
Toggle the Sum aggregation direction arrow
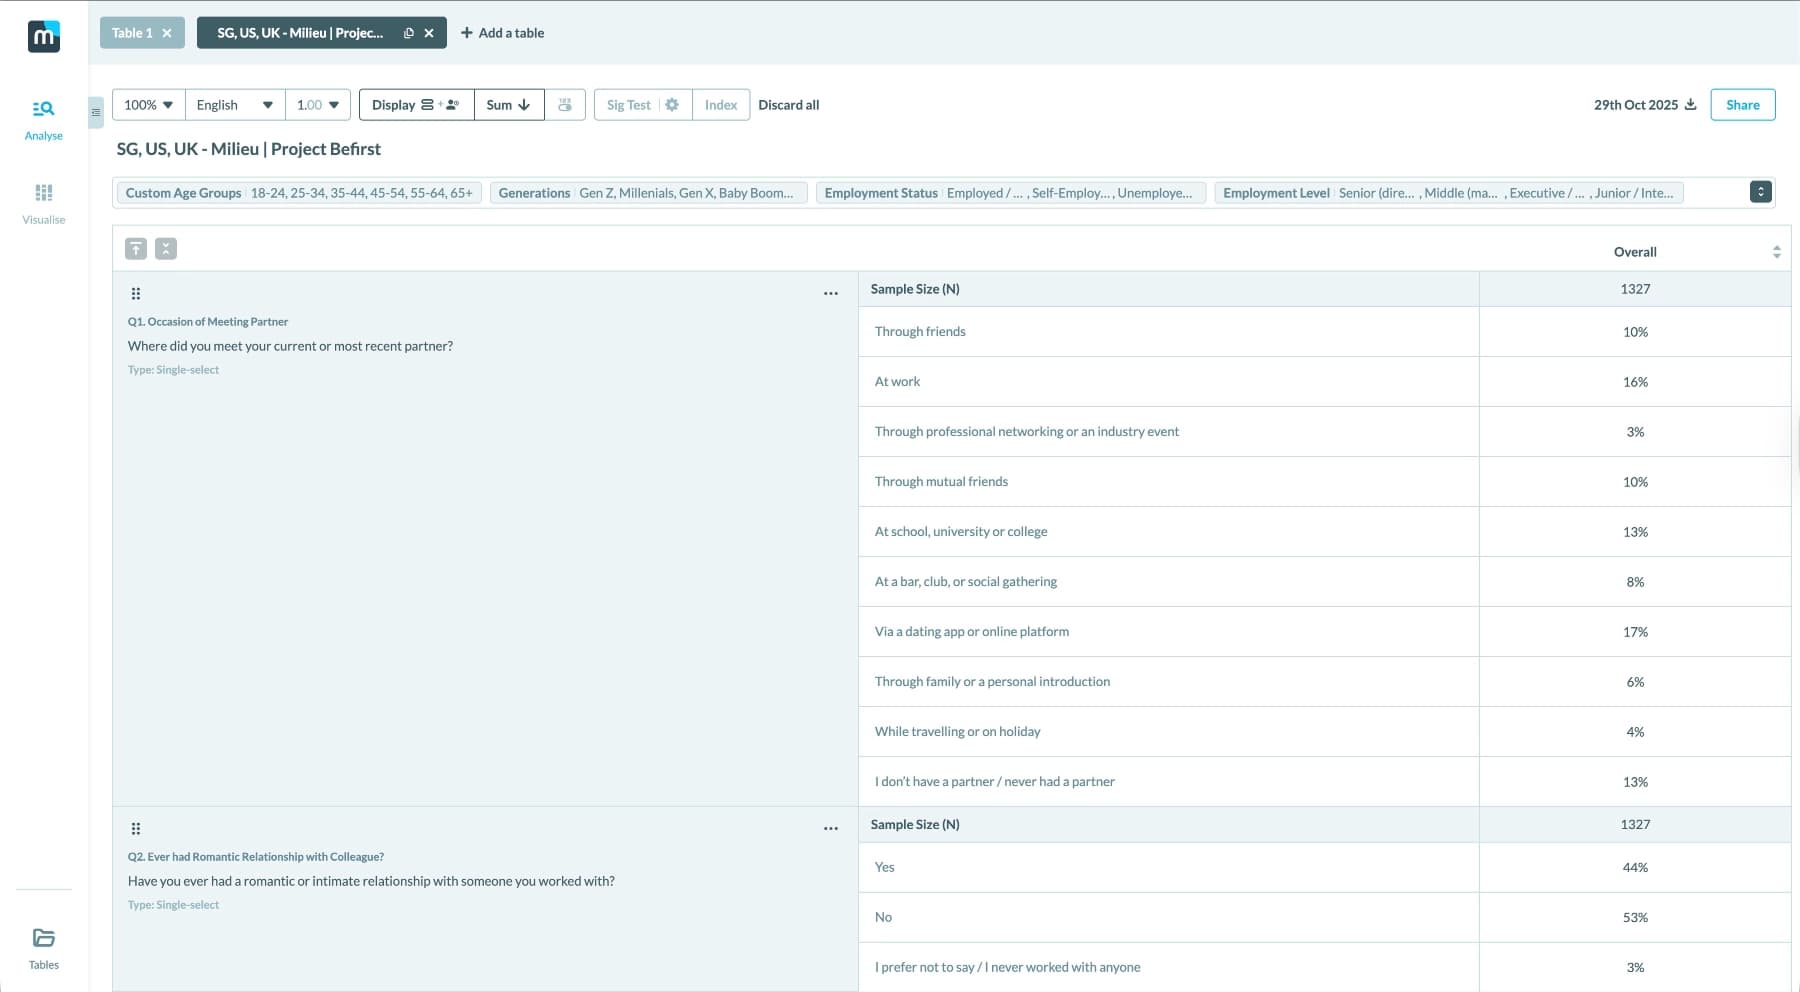point(524,104)
